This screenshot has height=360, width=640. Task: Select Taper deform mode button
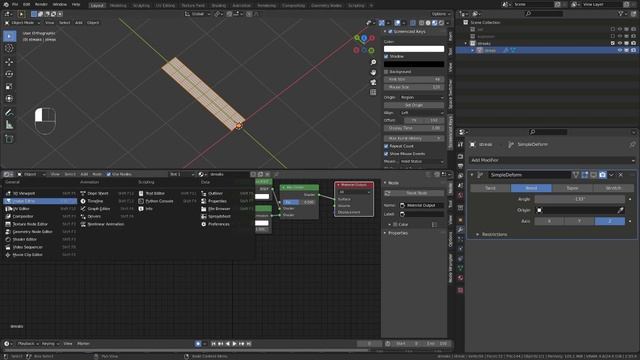(572, 188)
